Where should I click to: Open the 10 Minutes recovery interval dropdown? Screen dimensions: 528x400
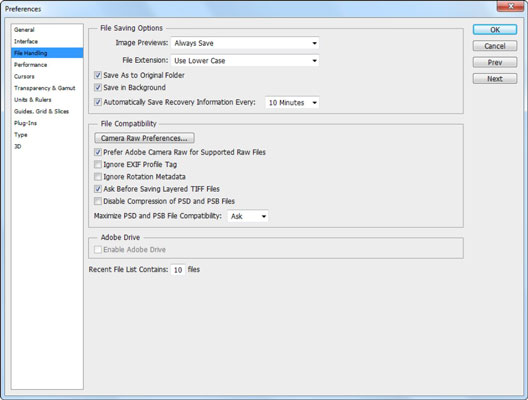click(x=292, y=102)
